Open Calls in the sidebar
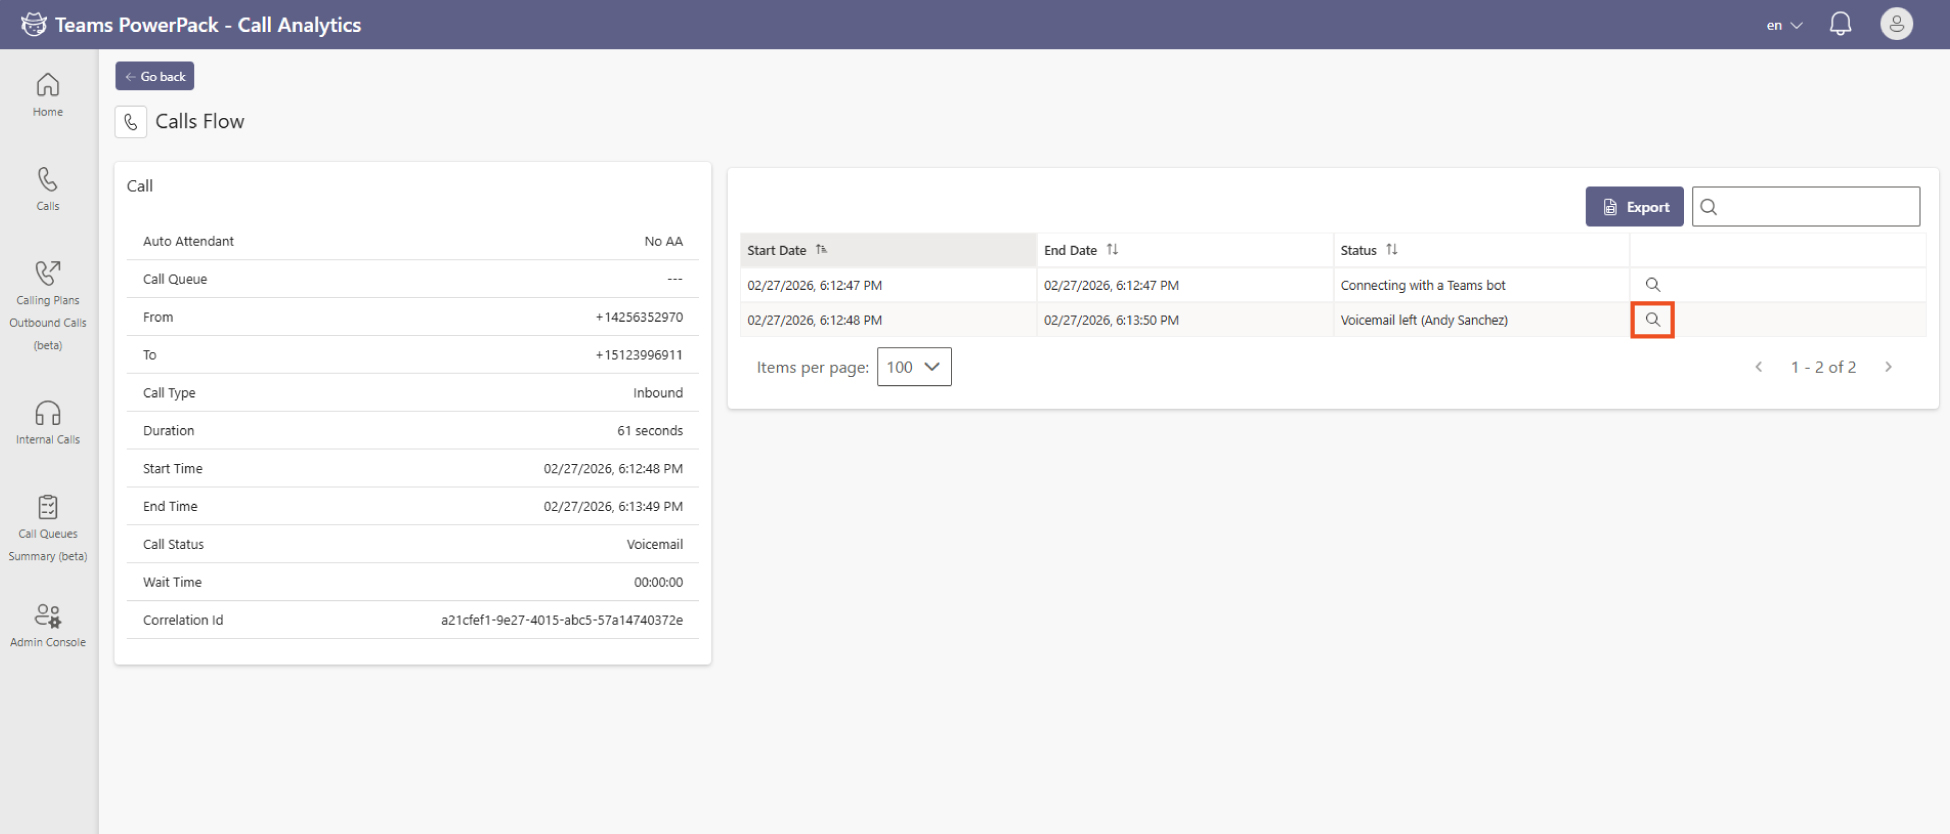1950x834 pixels. (x=48, y=189)
